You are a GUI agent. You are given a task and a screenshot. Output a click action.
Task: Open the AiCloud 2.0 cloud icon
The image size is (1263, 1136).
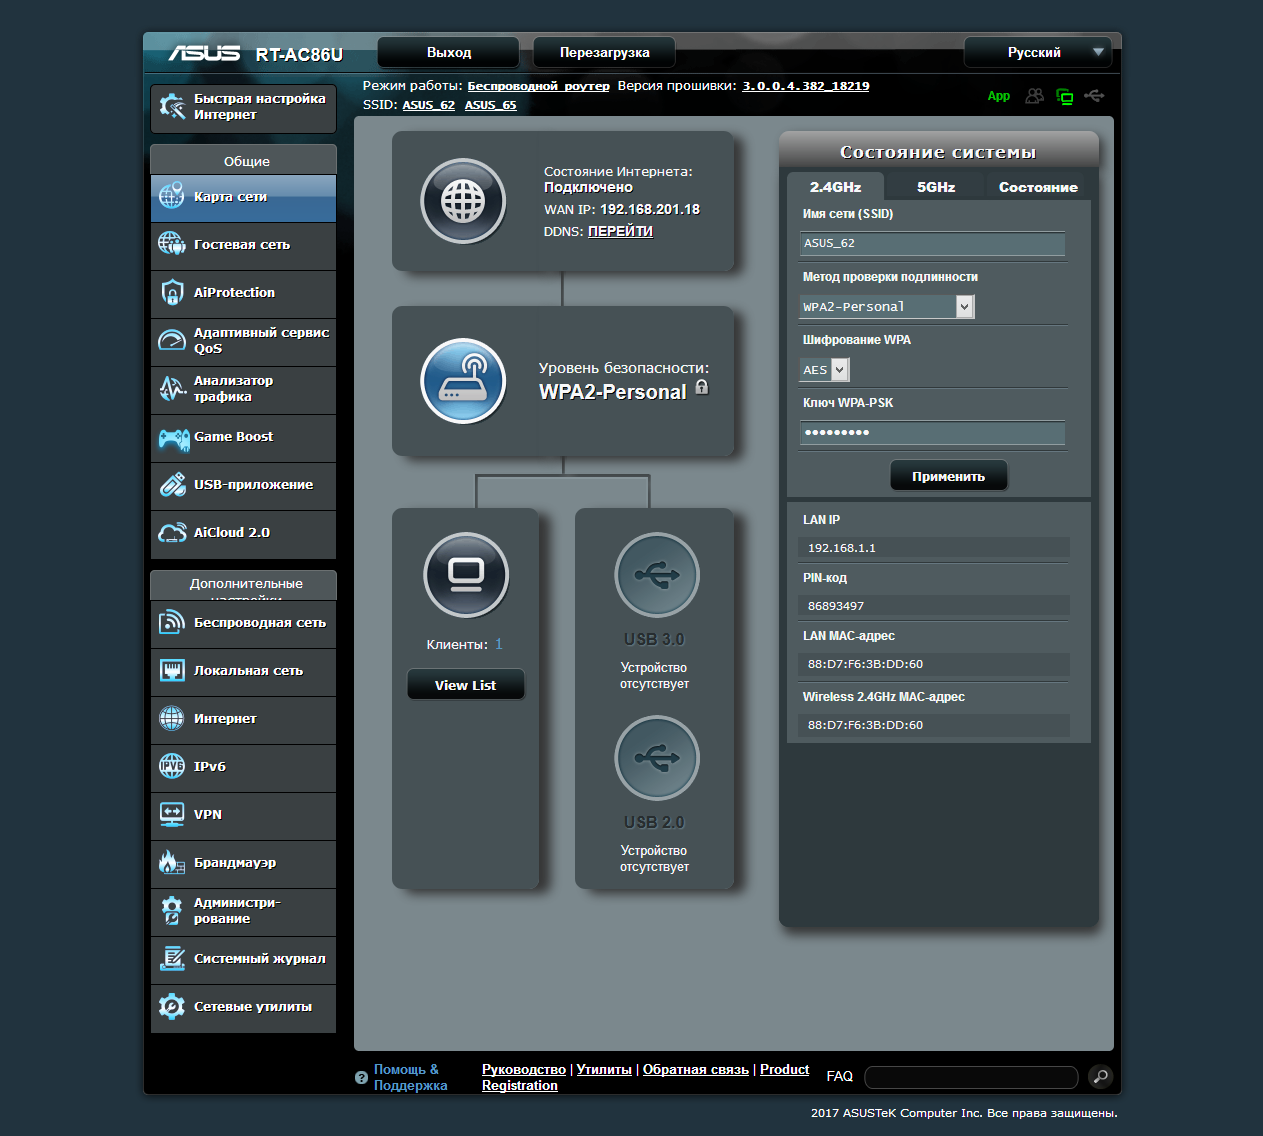[x=172, y=532]
